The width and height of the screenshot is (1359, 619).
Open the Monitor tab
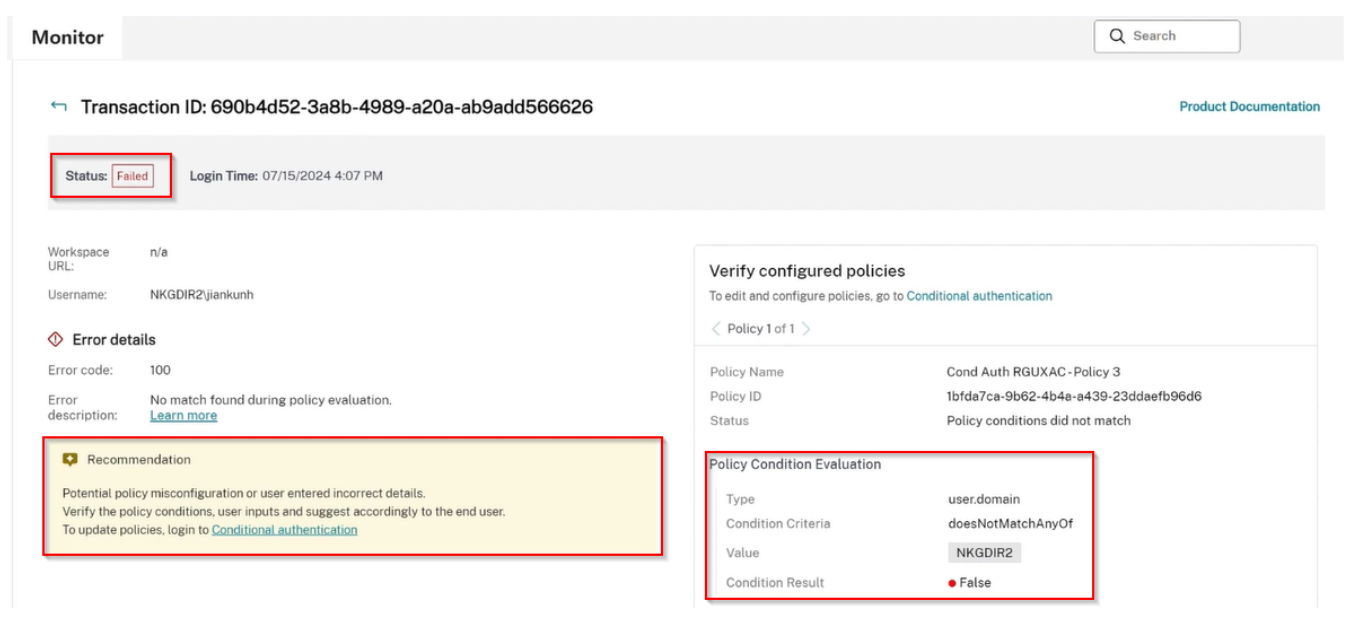point(67,38)
